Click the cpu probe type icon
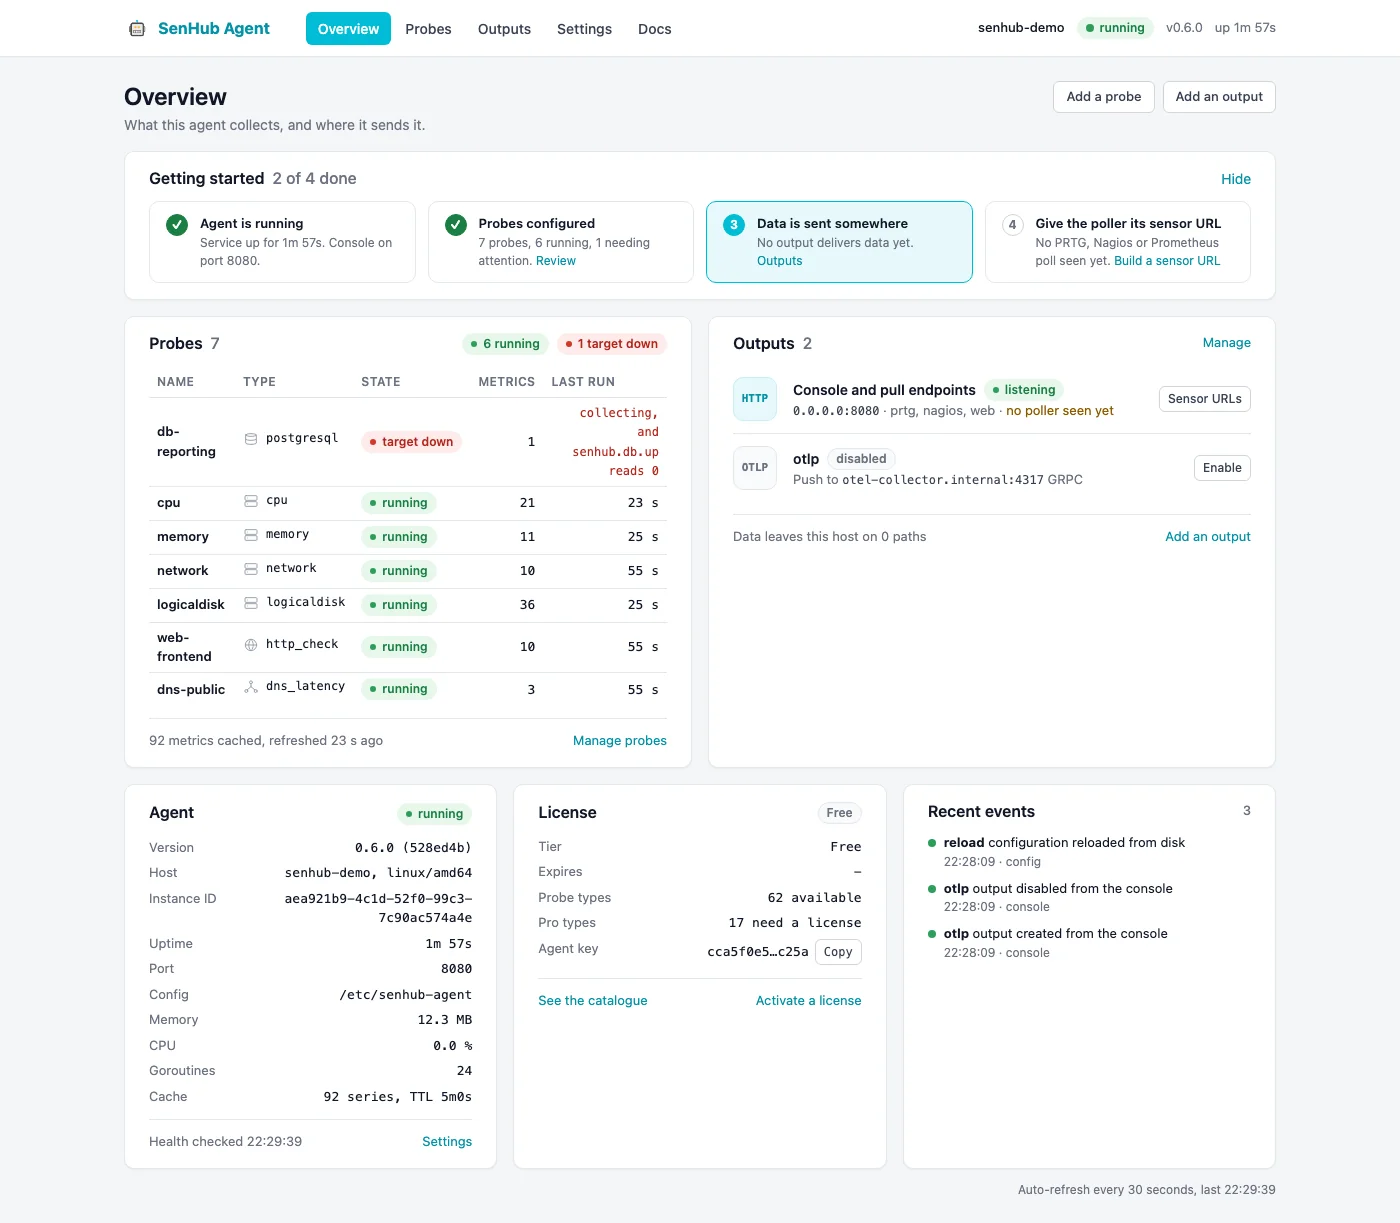This screenshot has width=1400, height=1223. tap(251, 501)
